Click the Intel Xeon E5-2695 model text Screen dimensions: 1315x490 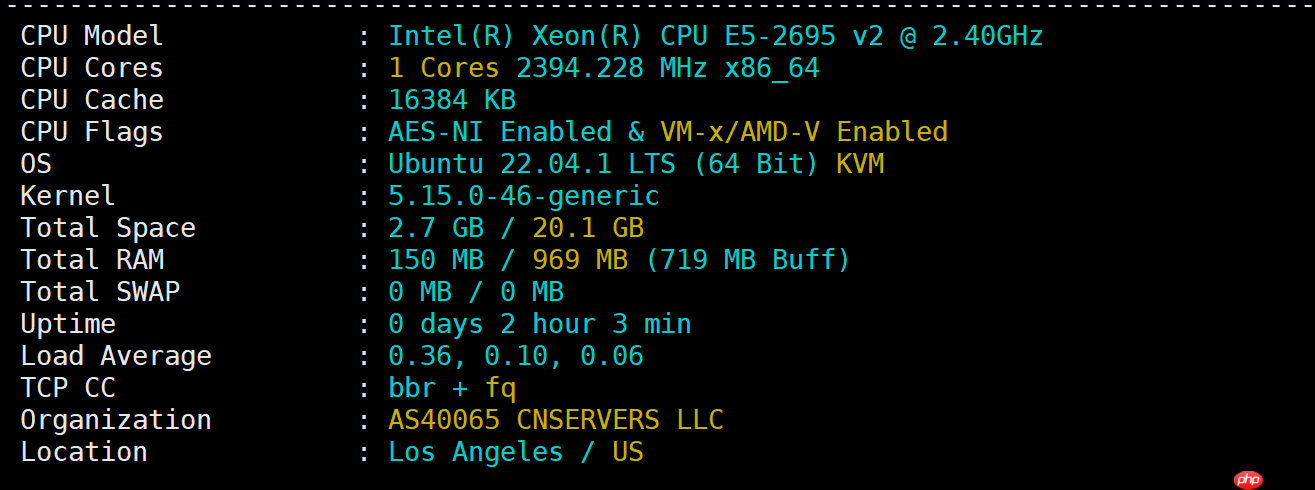coord(715,36)
